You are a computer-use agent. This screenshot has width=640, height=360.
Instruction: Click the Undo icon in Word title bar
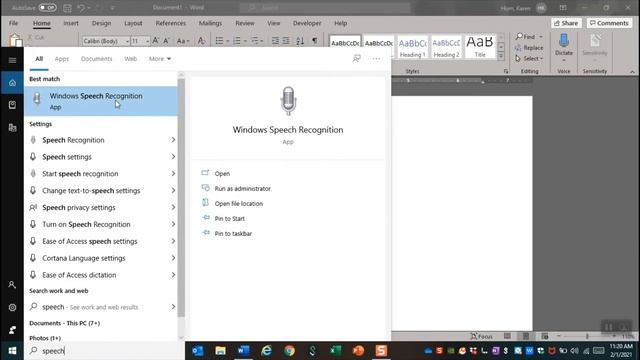tap(81, 7)
